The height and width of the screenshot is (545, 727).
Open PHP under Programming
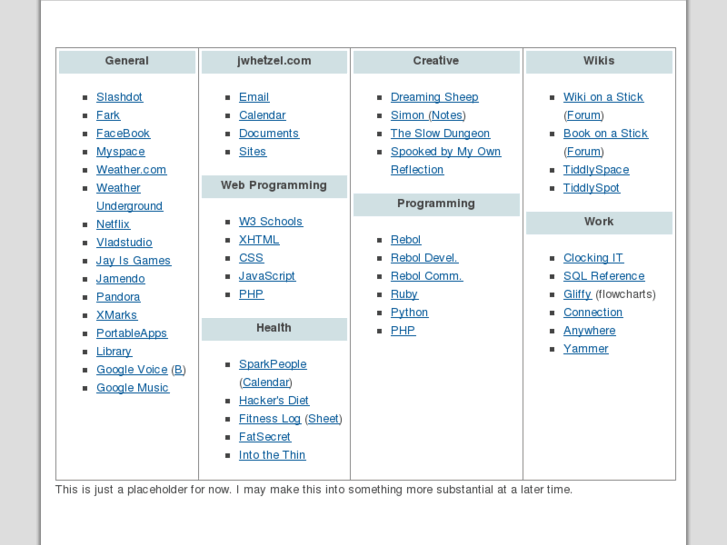point(403,331)
